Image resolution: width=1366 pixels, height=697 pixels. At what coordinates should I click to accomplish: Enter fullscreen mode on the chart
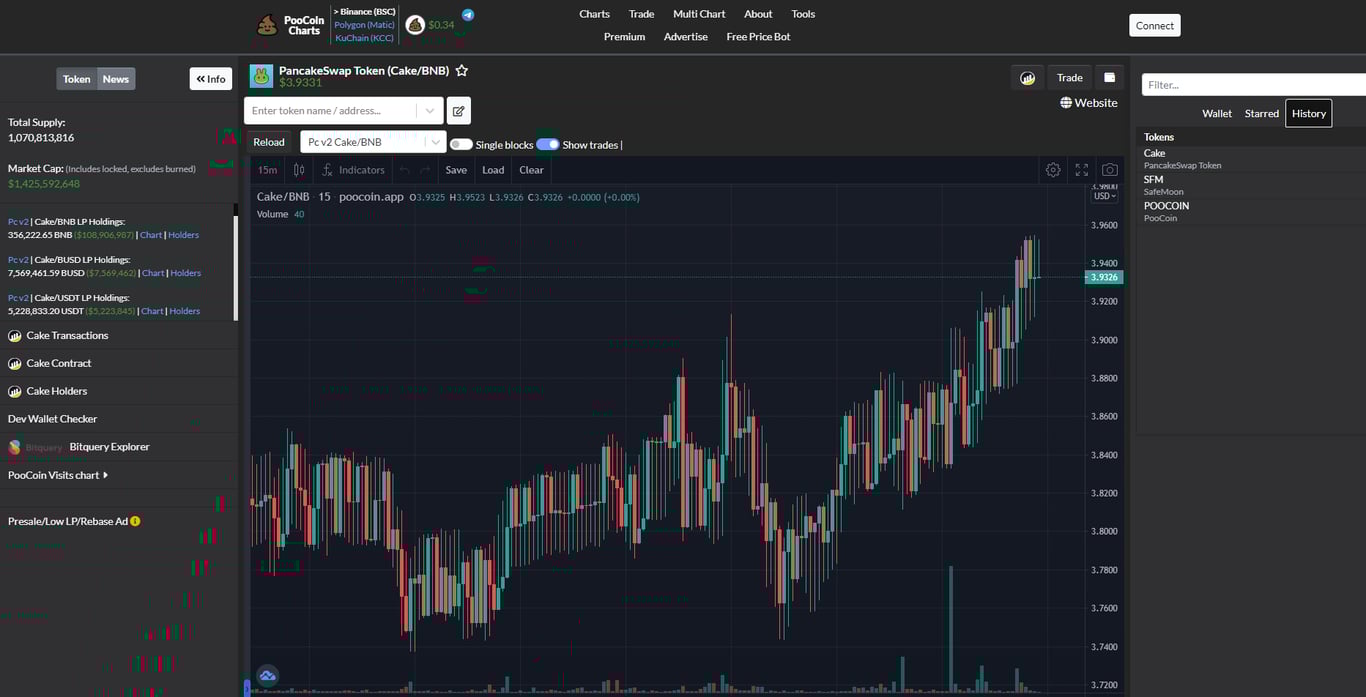pyautogui.click(x=1081, y=169)
